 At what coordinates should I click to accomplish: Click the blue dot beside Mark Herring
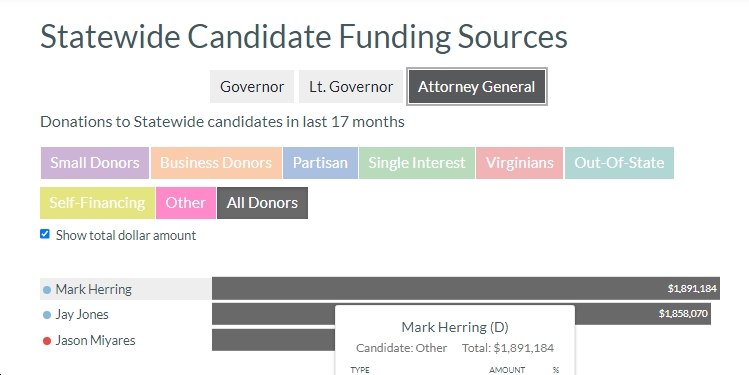(47, 289)
